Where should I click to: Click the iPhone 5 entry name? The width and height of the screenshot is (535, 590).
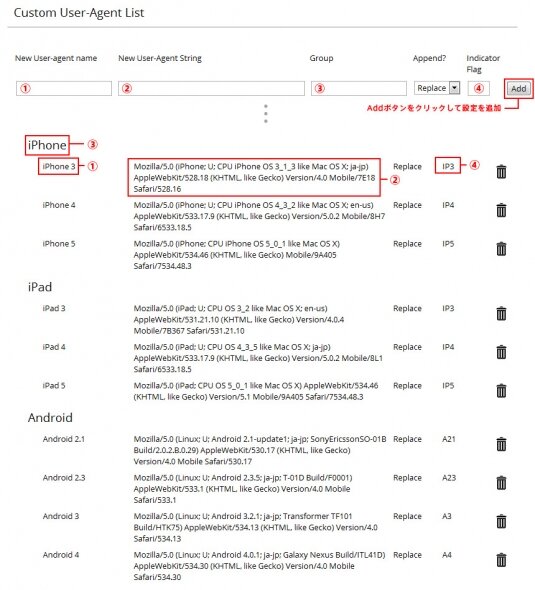(59, 244)
